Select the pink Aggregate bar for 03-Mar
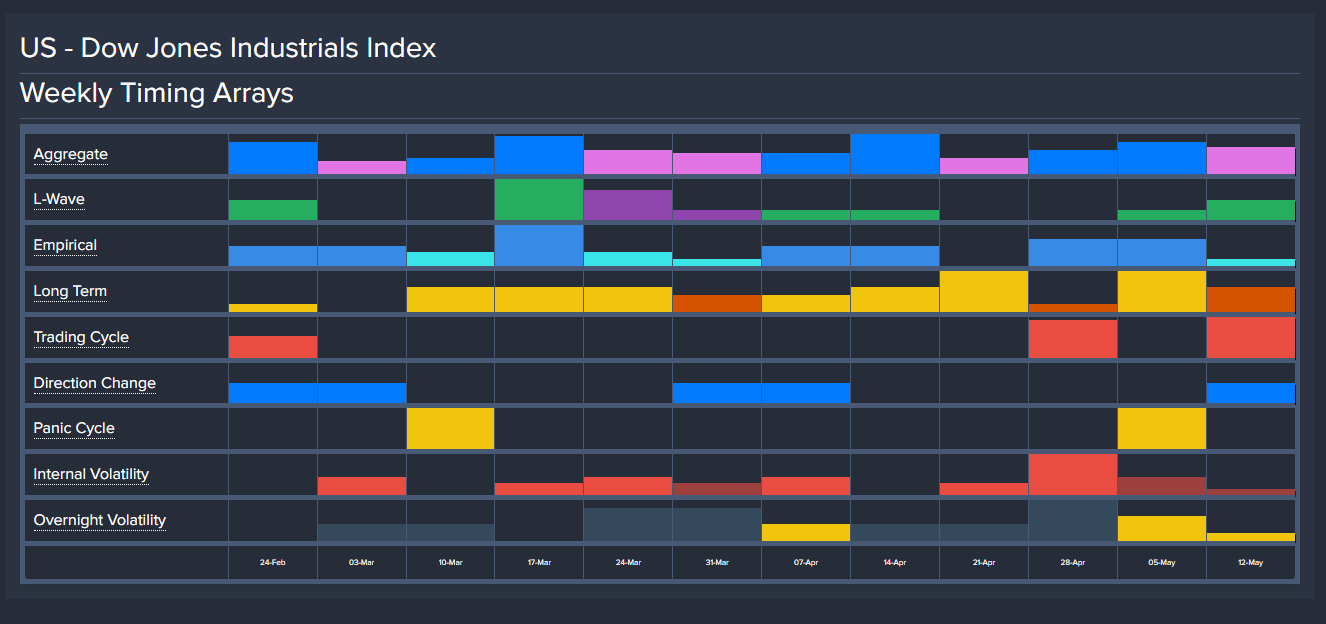The width and height of the screenshot is (1326, 624). point(362,168)
